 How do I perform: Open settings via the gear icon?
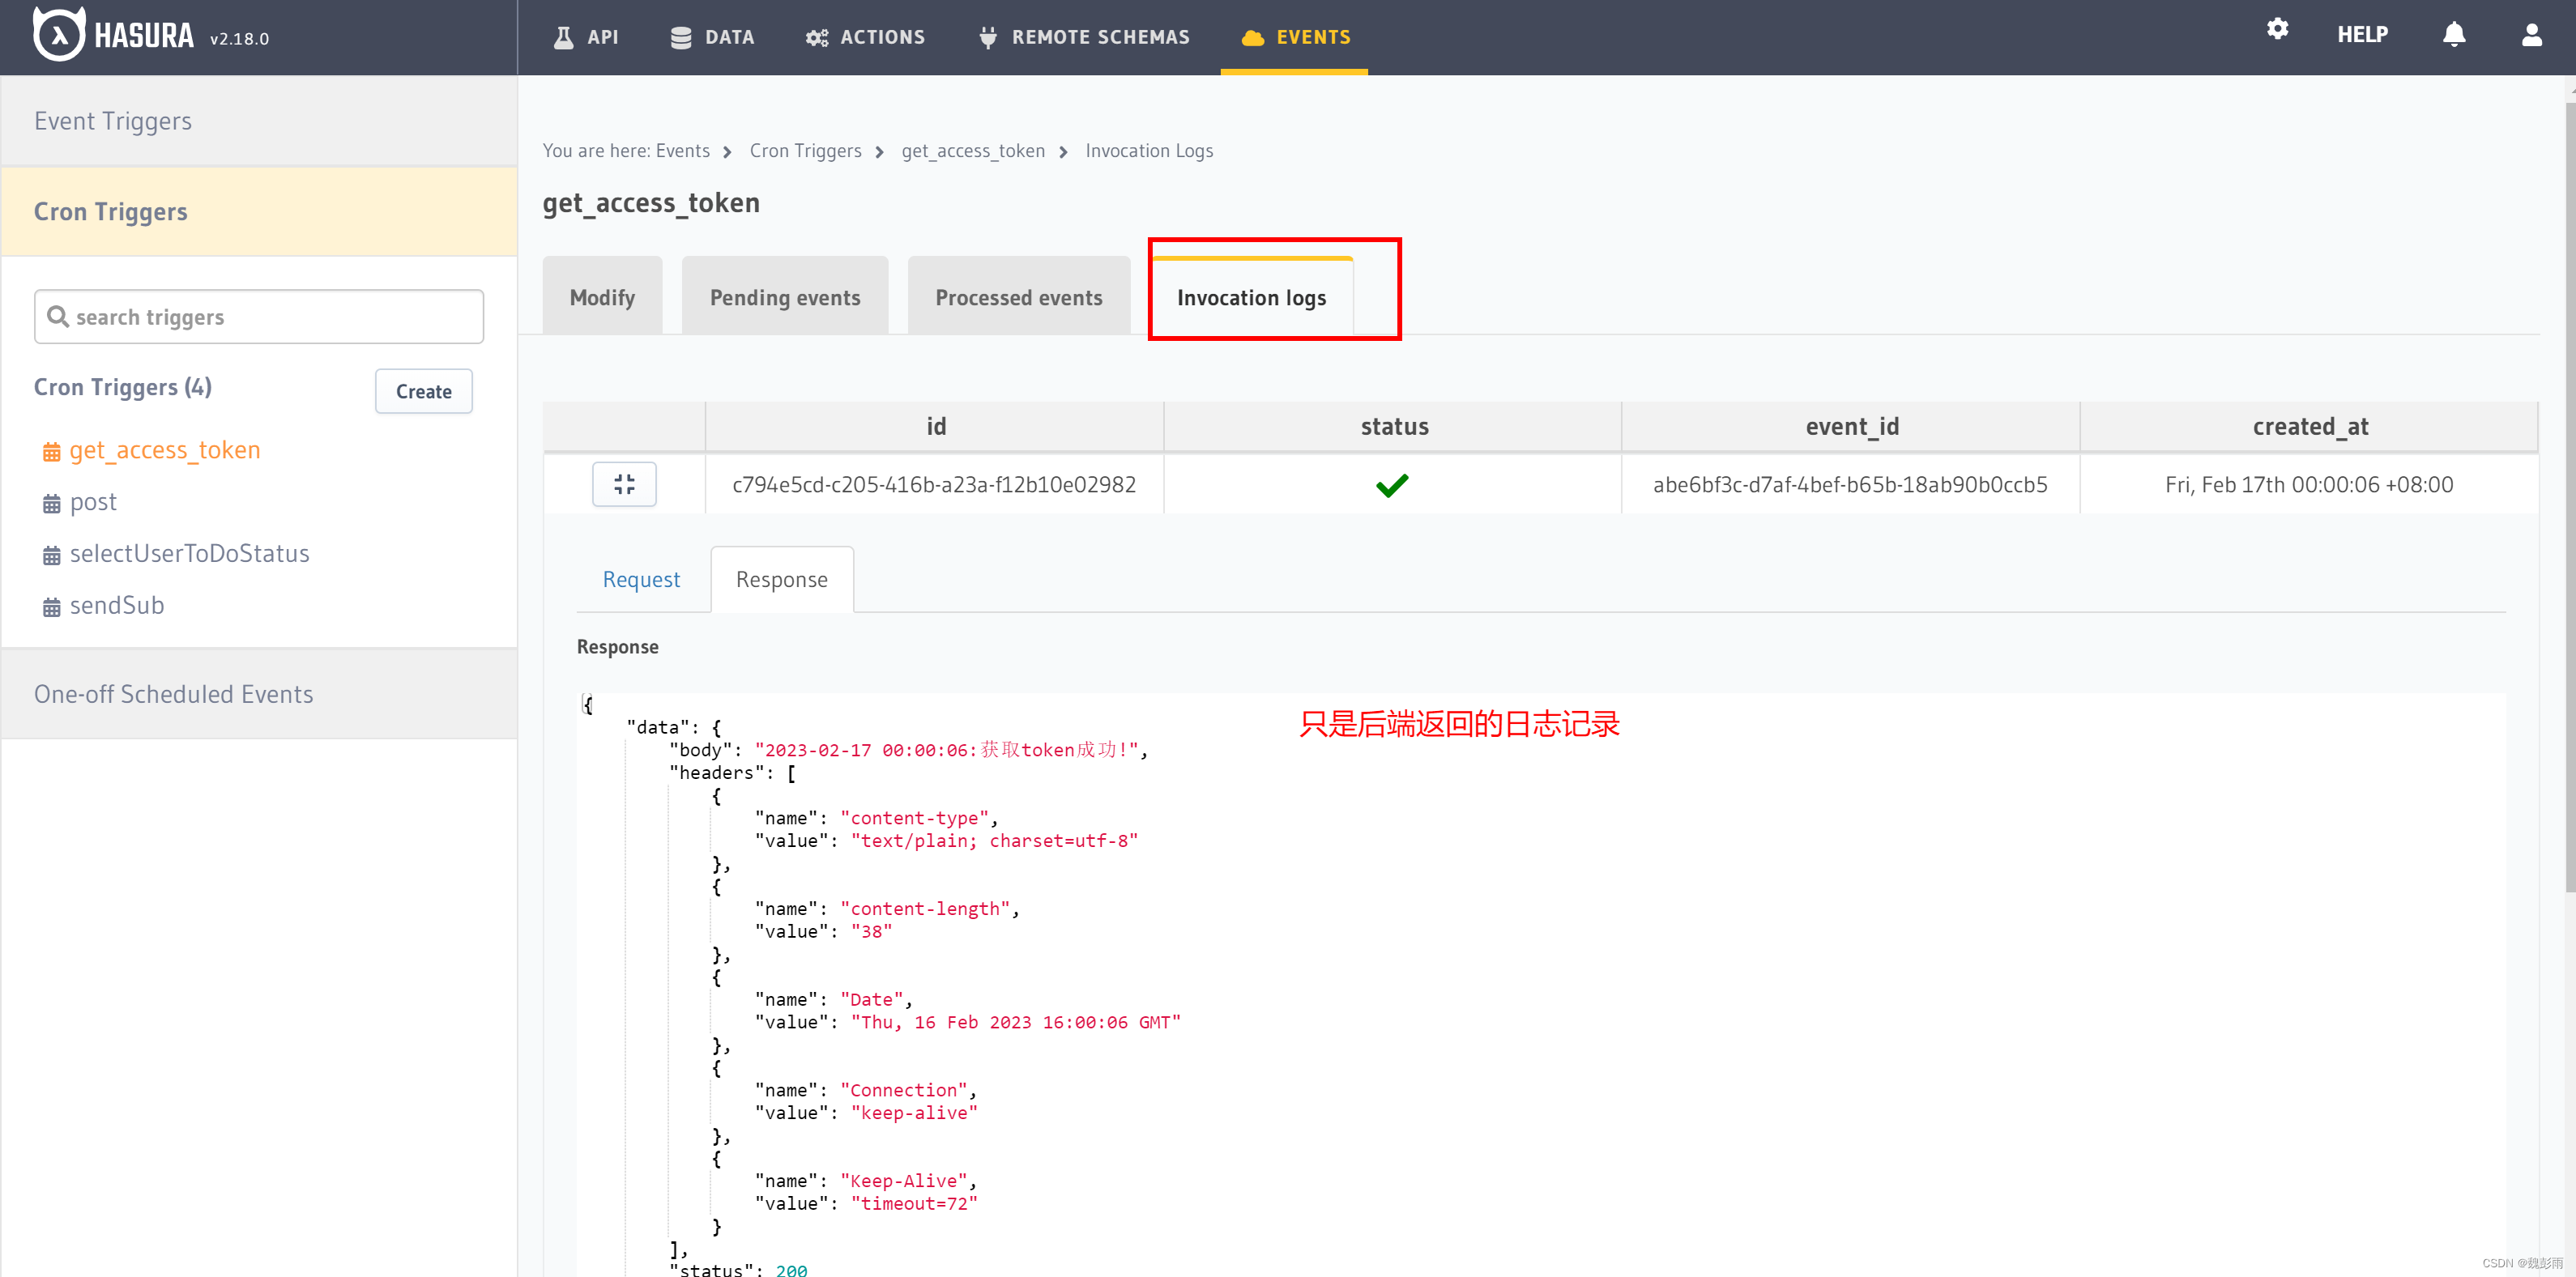(2277, 29)
